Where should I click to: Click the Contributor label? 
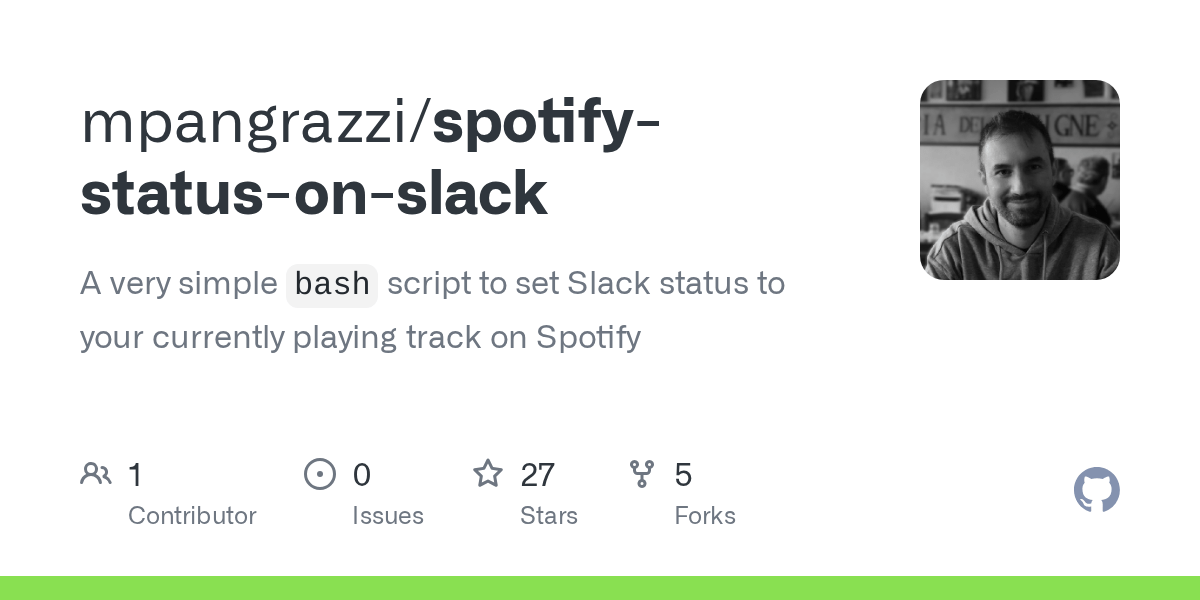192,516
